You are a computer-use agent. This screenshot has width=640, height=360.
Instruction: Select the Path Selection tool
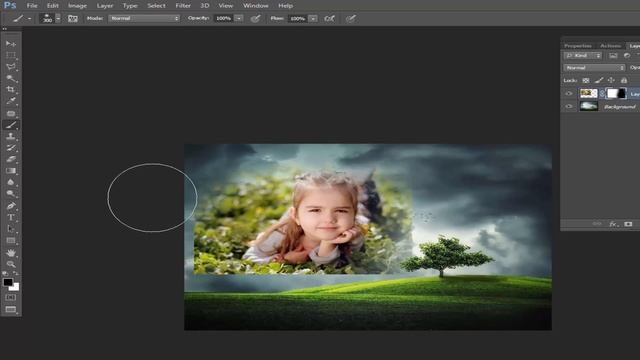[x=11, y=229]
